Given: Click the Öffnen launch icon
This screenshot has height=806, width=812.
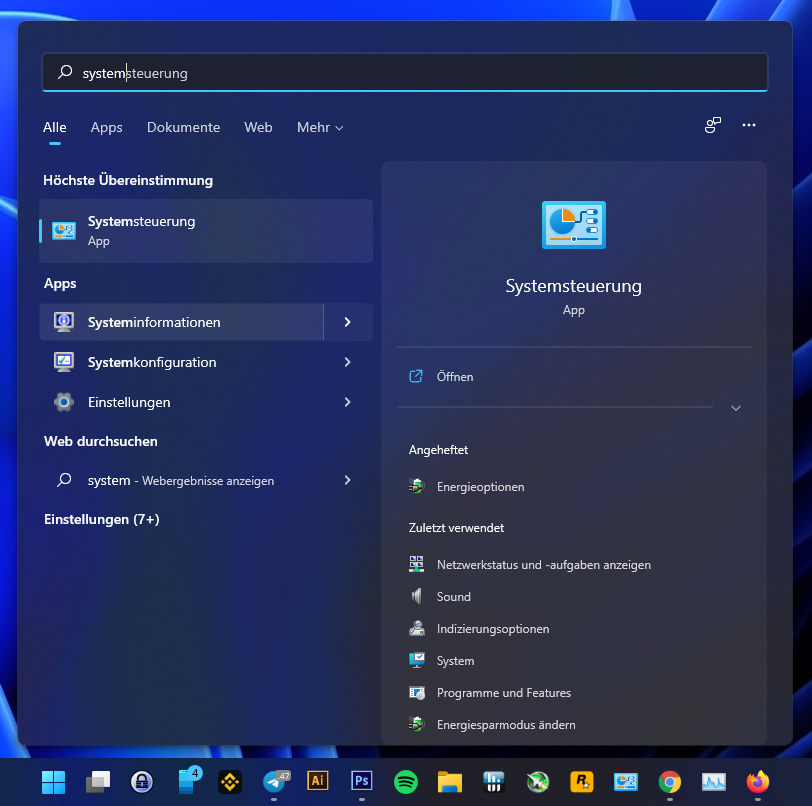Looking at the screenshot, I should 416,376.
